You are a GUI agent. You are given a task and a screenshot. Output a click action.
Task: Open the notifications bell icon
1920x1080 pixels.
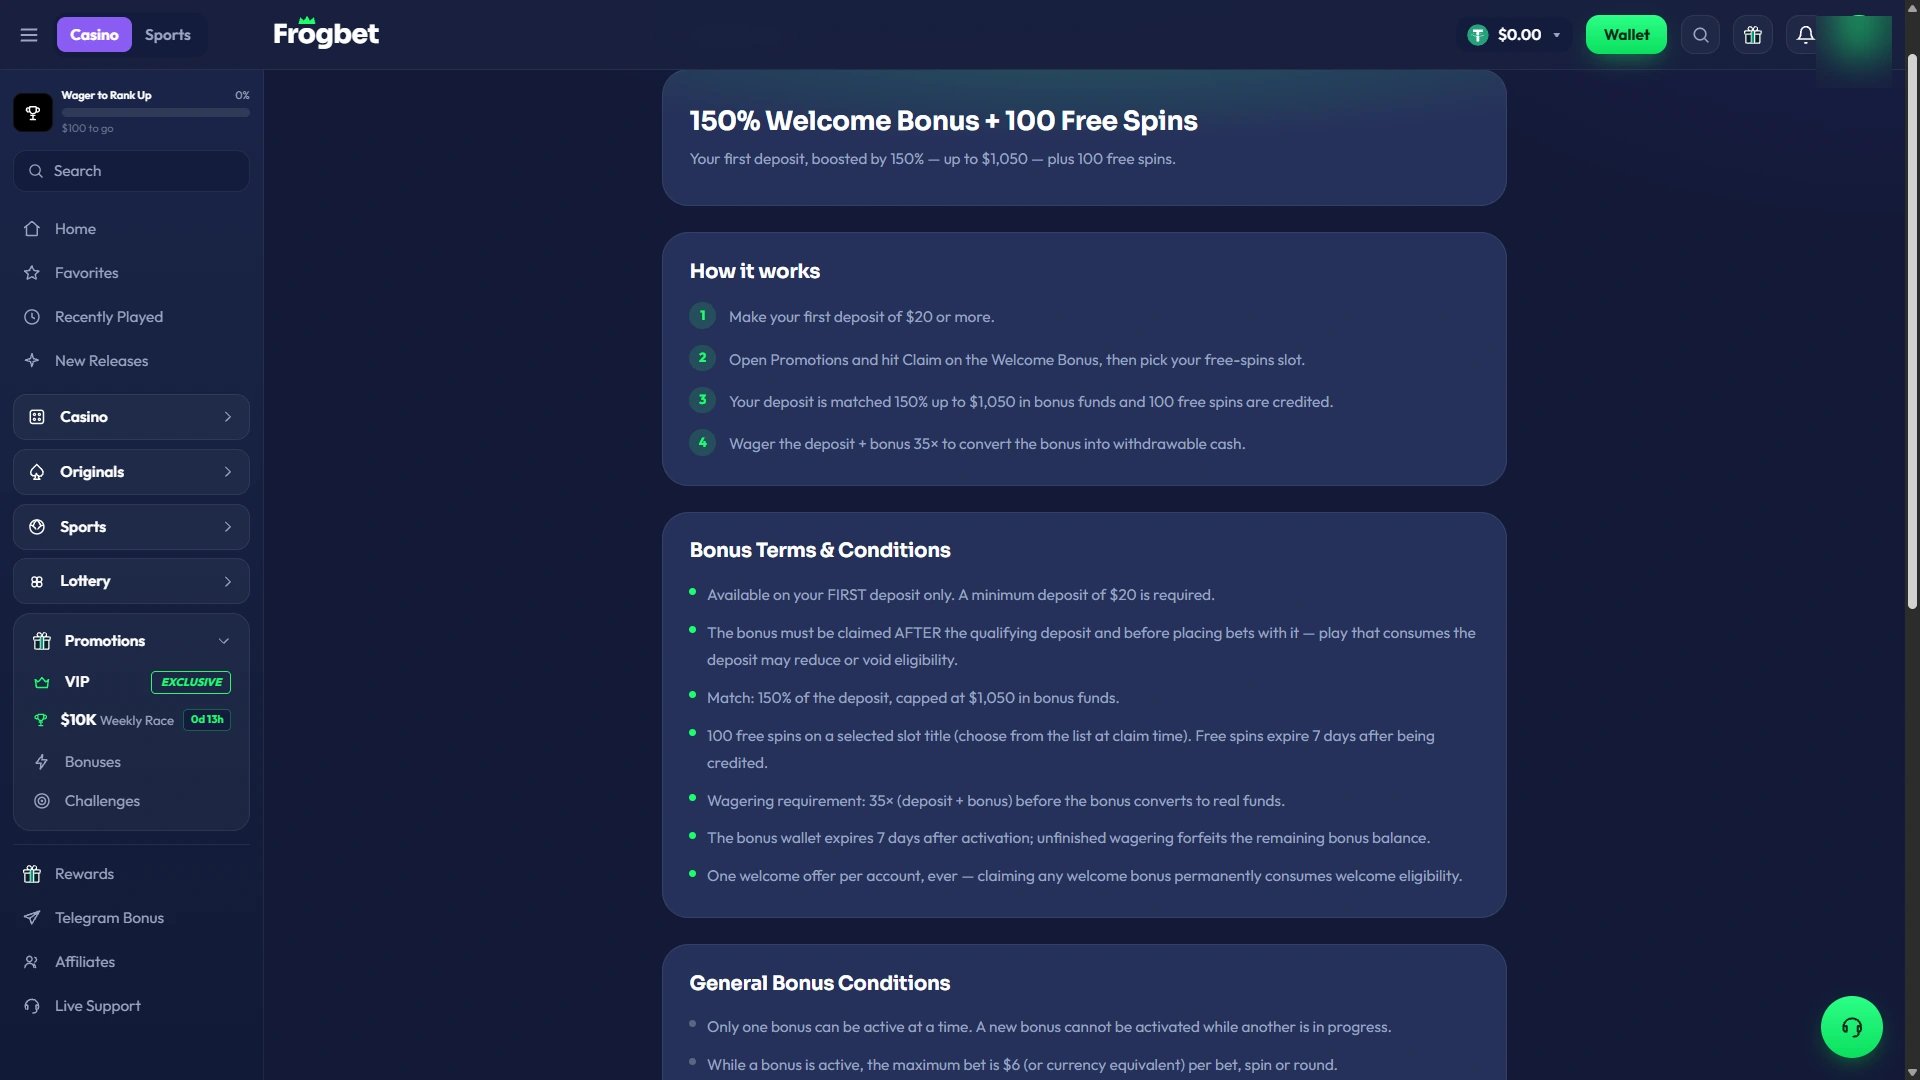click(1805, 35)
